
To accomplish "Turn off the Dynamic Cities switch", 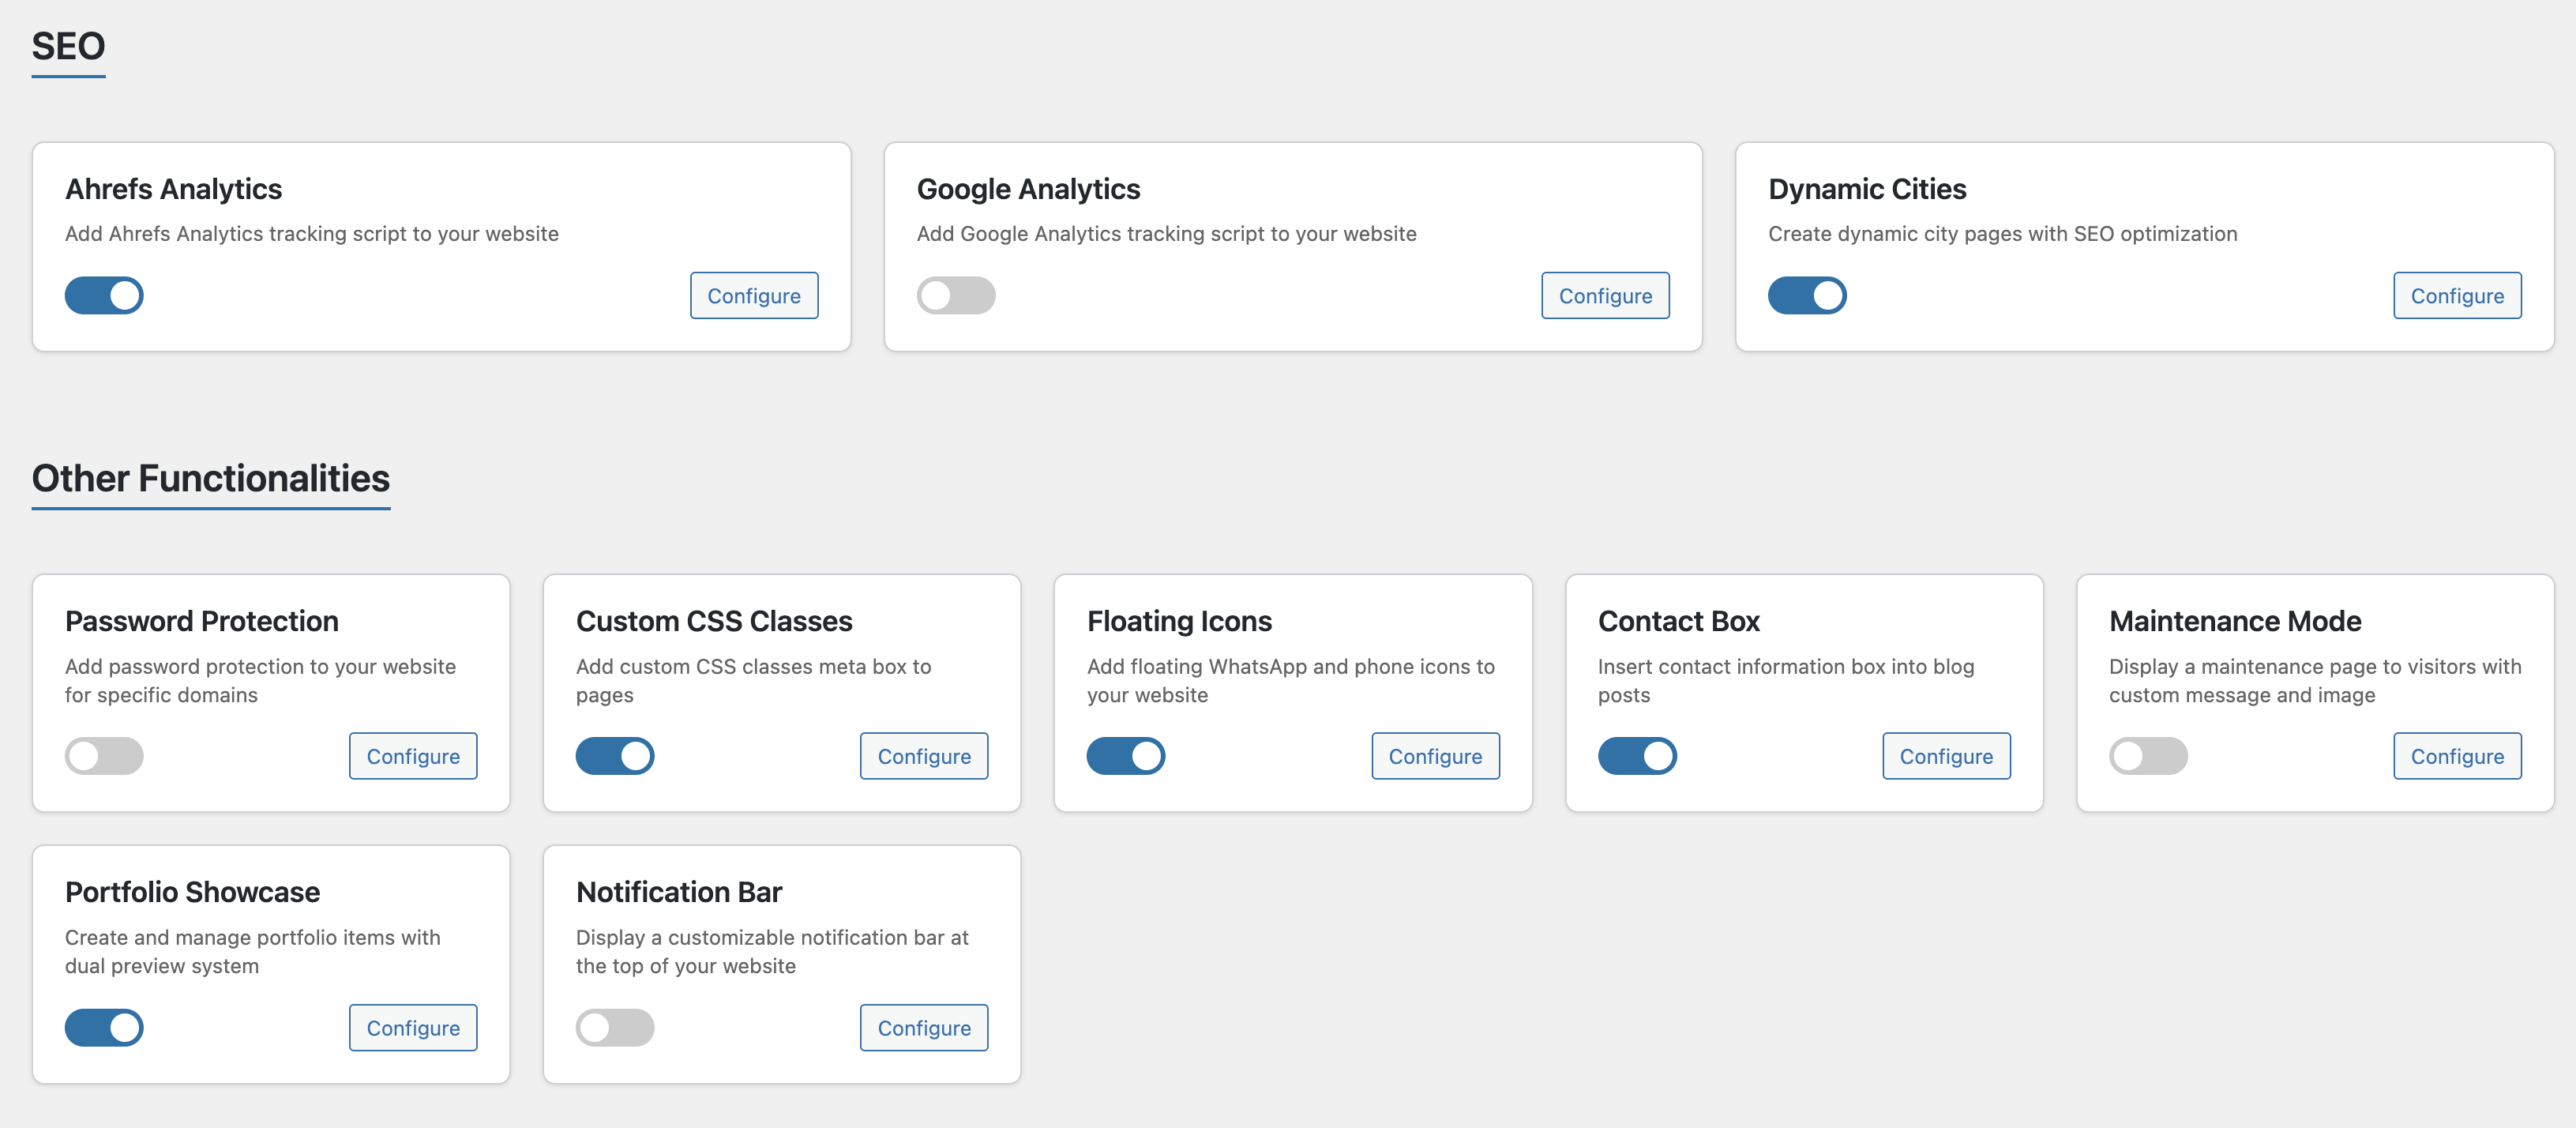I will coord(1806,296).
